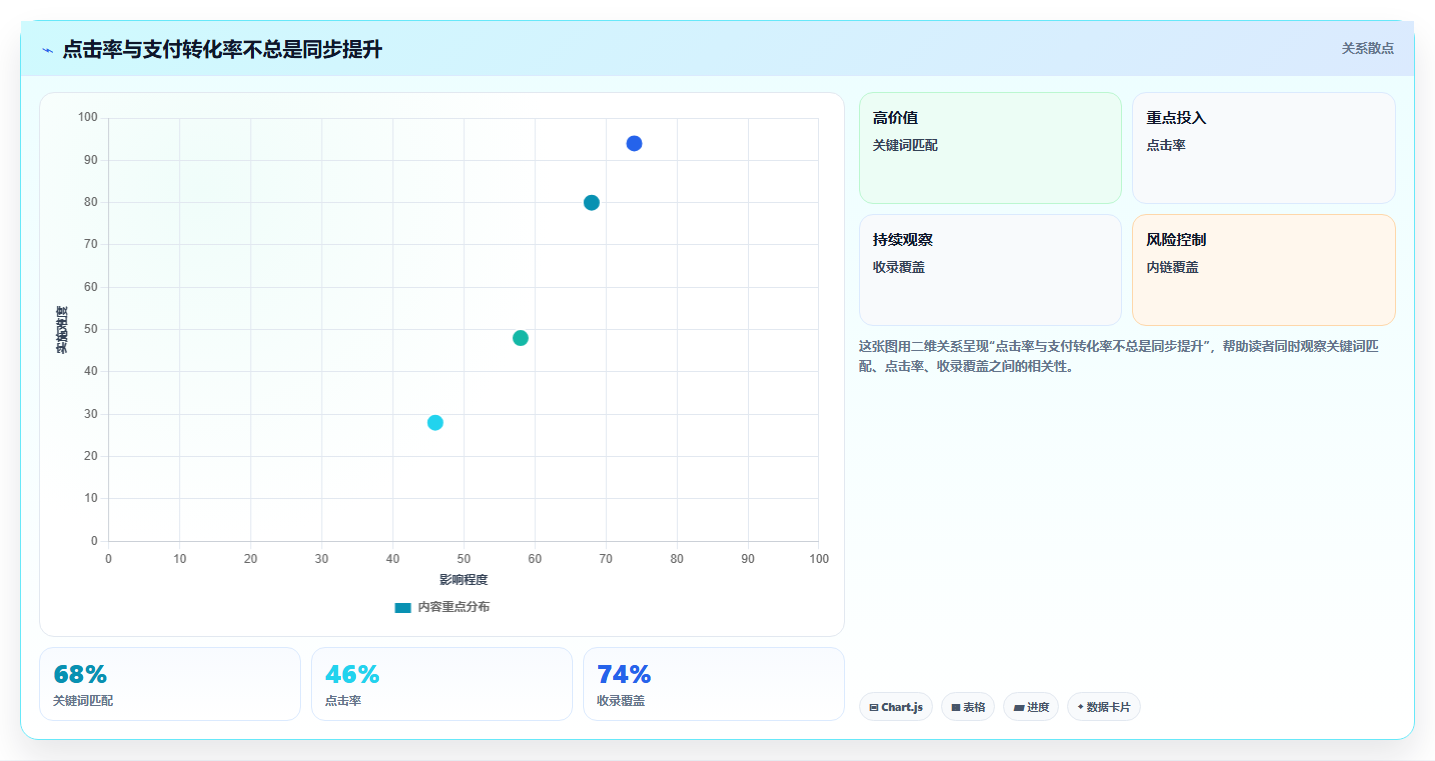Toggle the 内容重点分布 legend item

442,607
